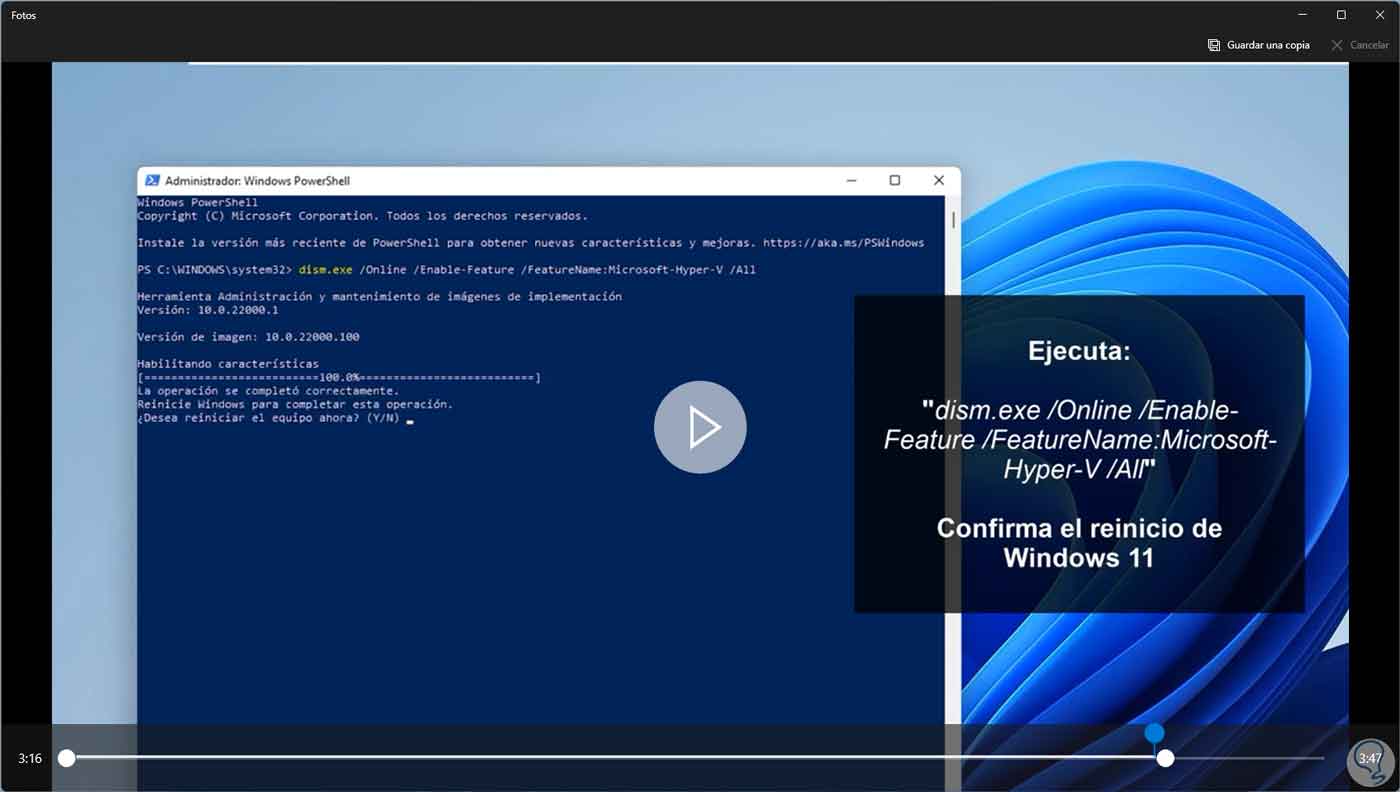This screenshot has width=1400, height=792.
Task: Click the 3:16 start time label
Action: click(x=30, y=759)
